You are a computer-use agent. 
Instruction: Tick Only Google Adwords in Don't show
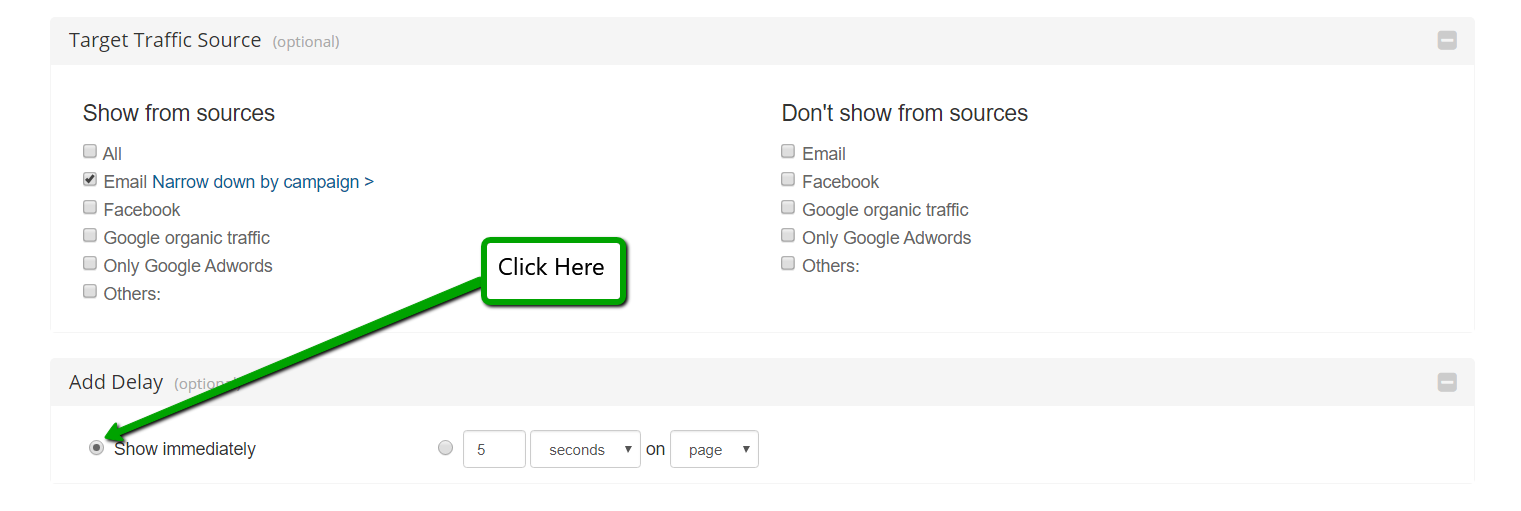[788, 236]
